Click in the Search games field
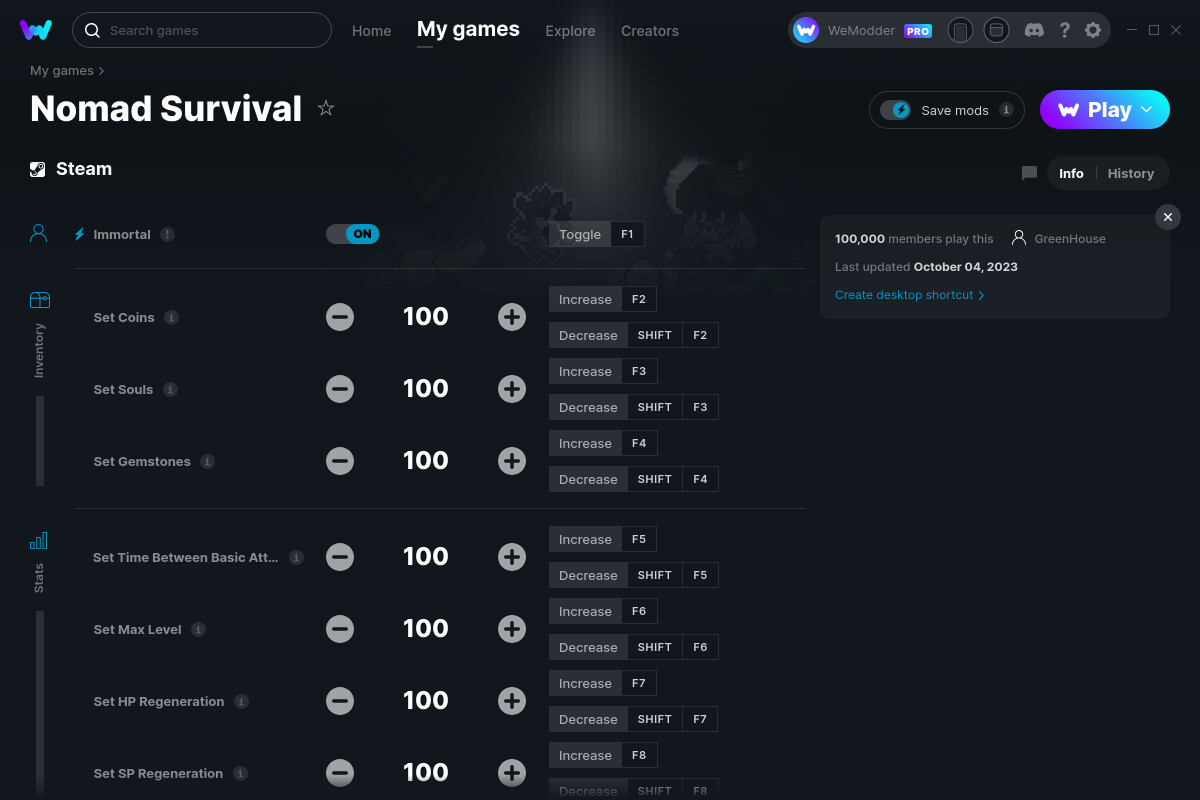The image size is (1200, 800). (x=202, y=30)
